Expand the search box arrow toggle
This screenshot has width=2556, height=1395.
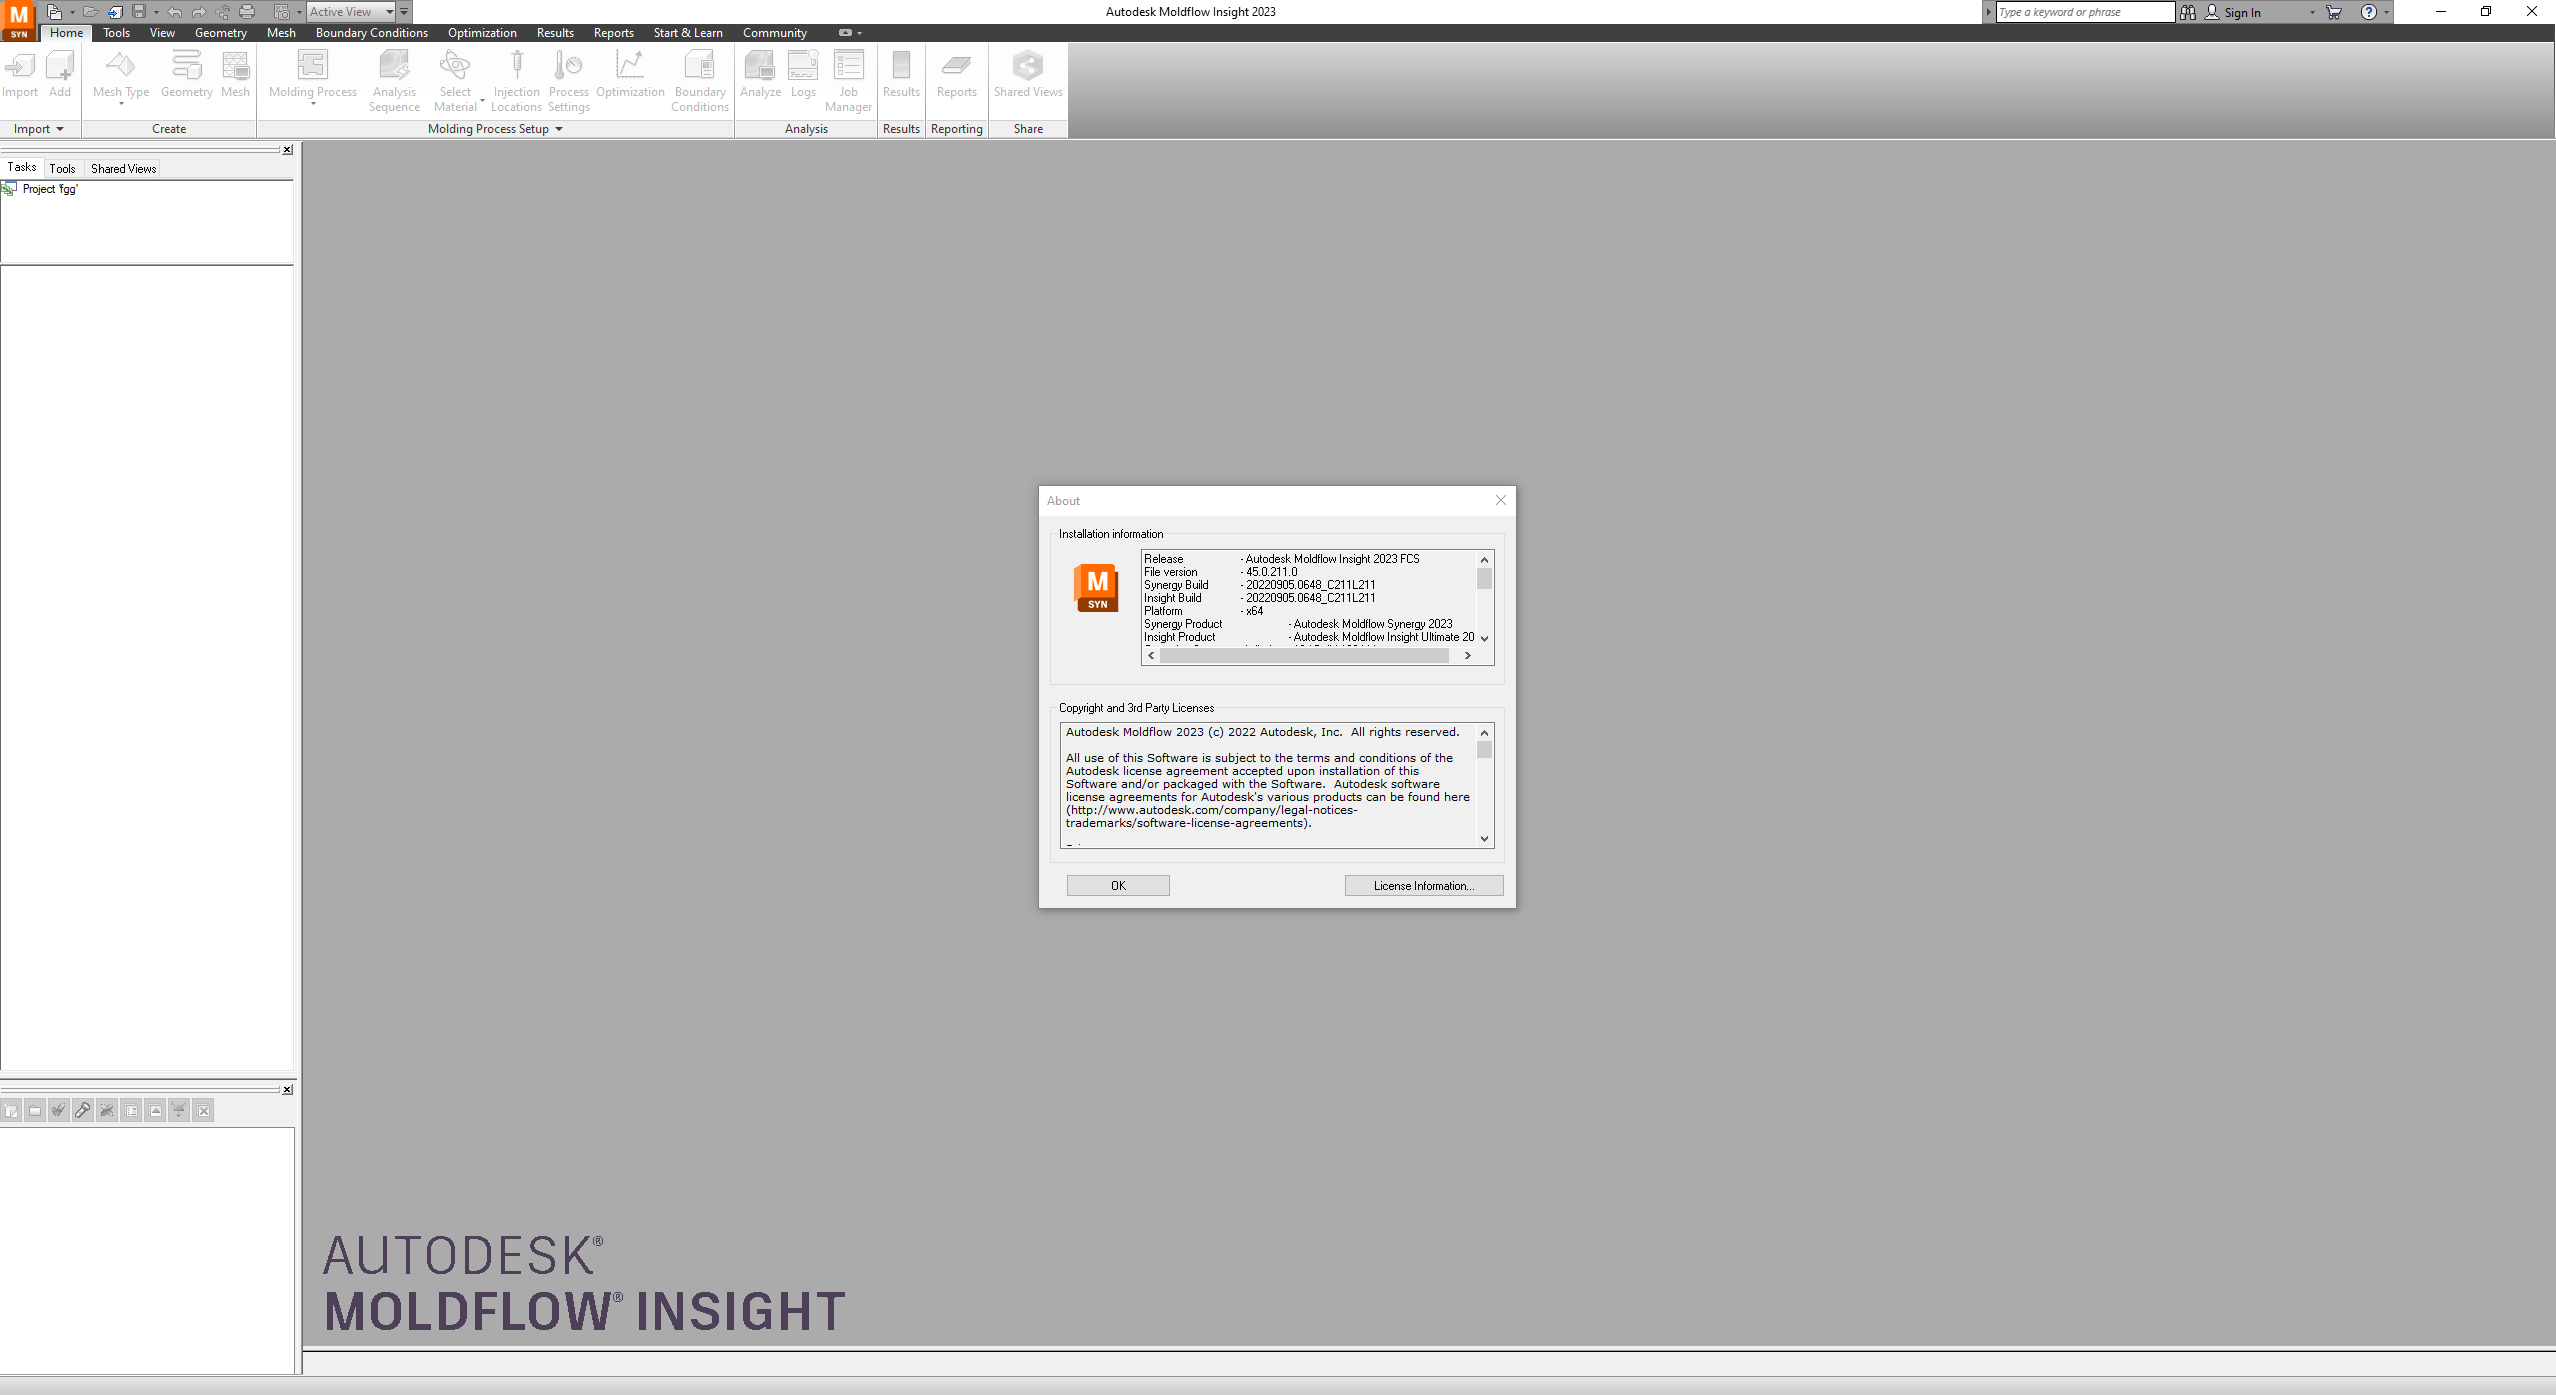coord(1989,12)
